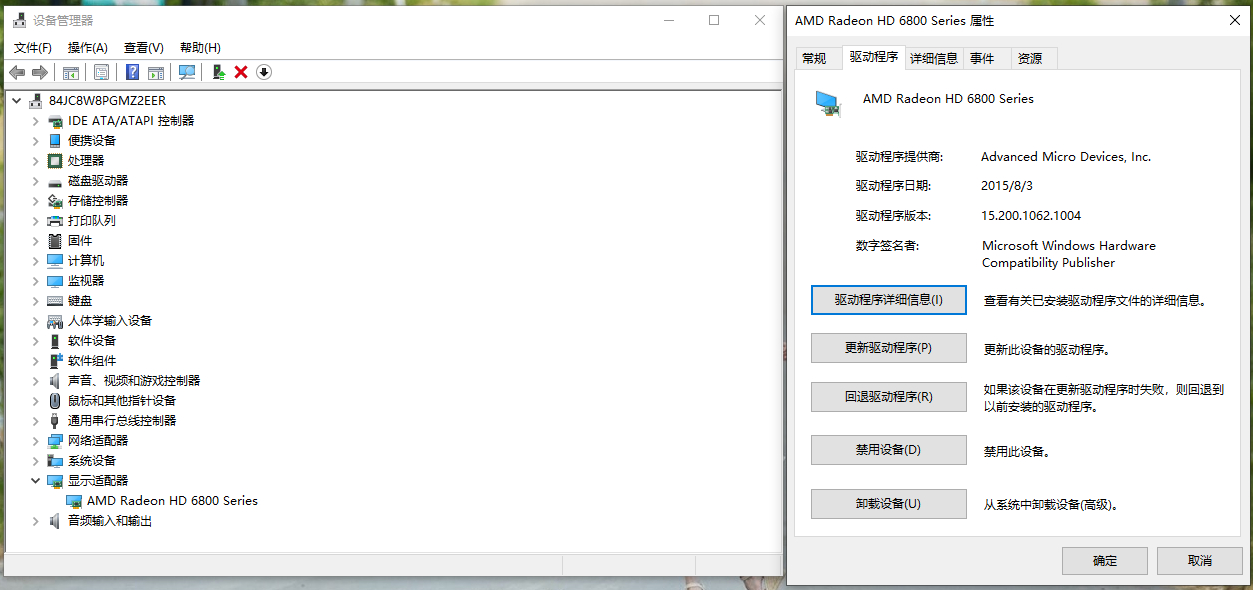Open the 操作(A) menu

point(88,47)
